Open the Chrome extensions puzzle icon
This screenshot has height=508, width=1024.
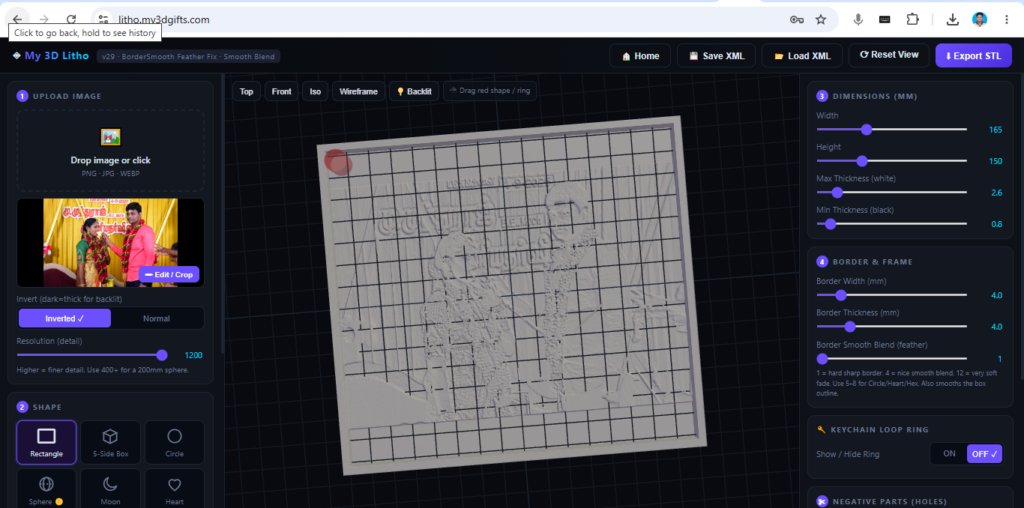click(x=912, y=20)
